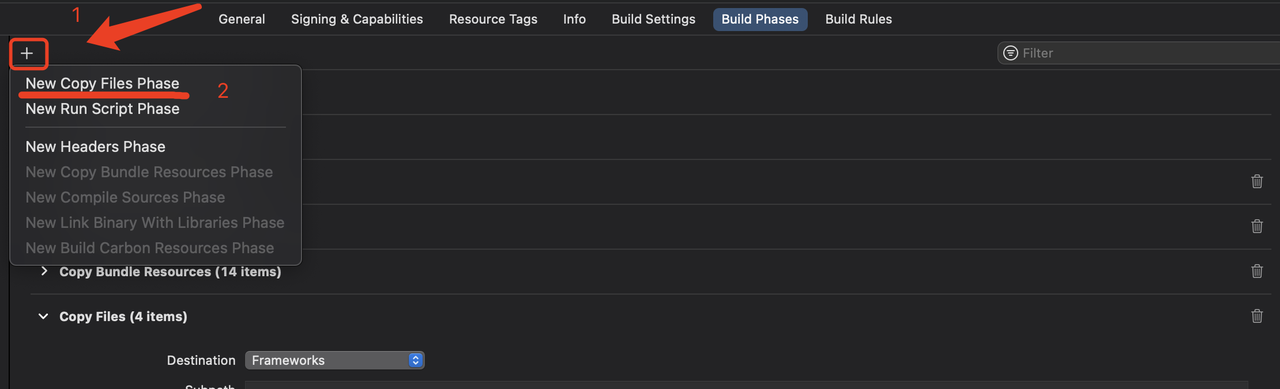The image size is (1280, 389).
Task: Delete the Copy Bundle Resources phase via trash
Action: point(1257,271)
